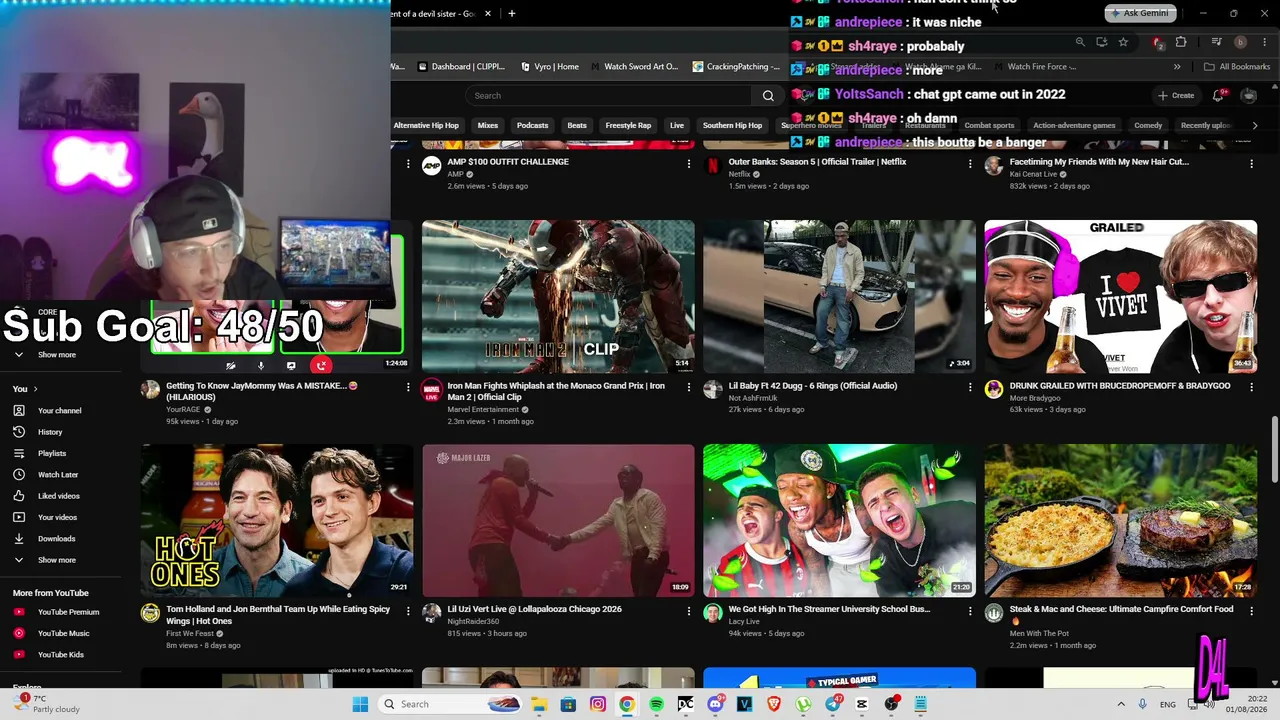Play the Iron Man 2 clip thumbnail
Image resolution: width=1280 pixels, height=720 pixels.
coord(558,296)
